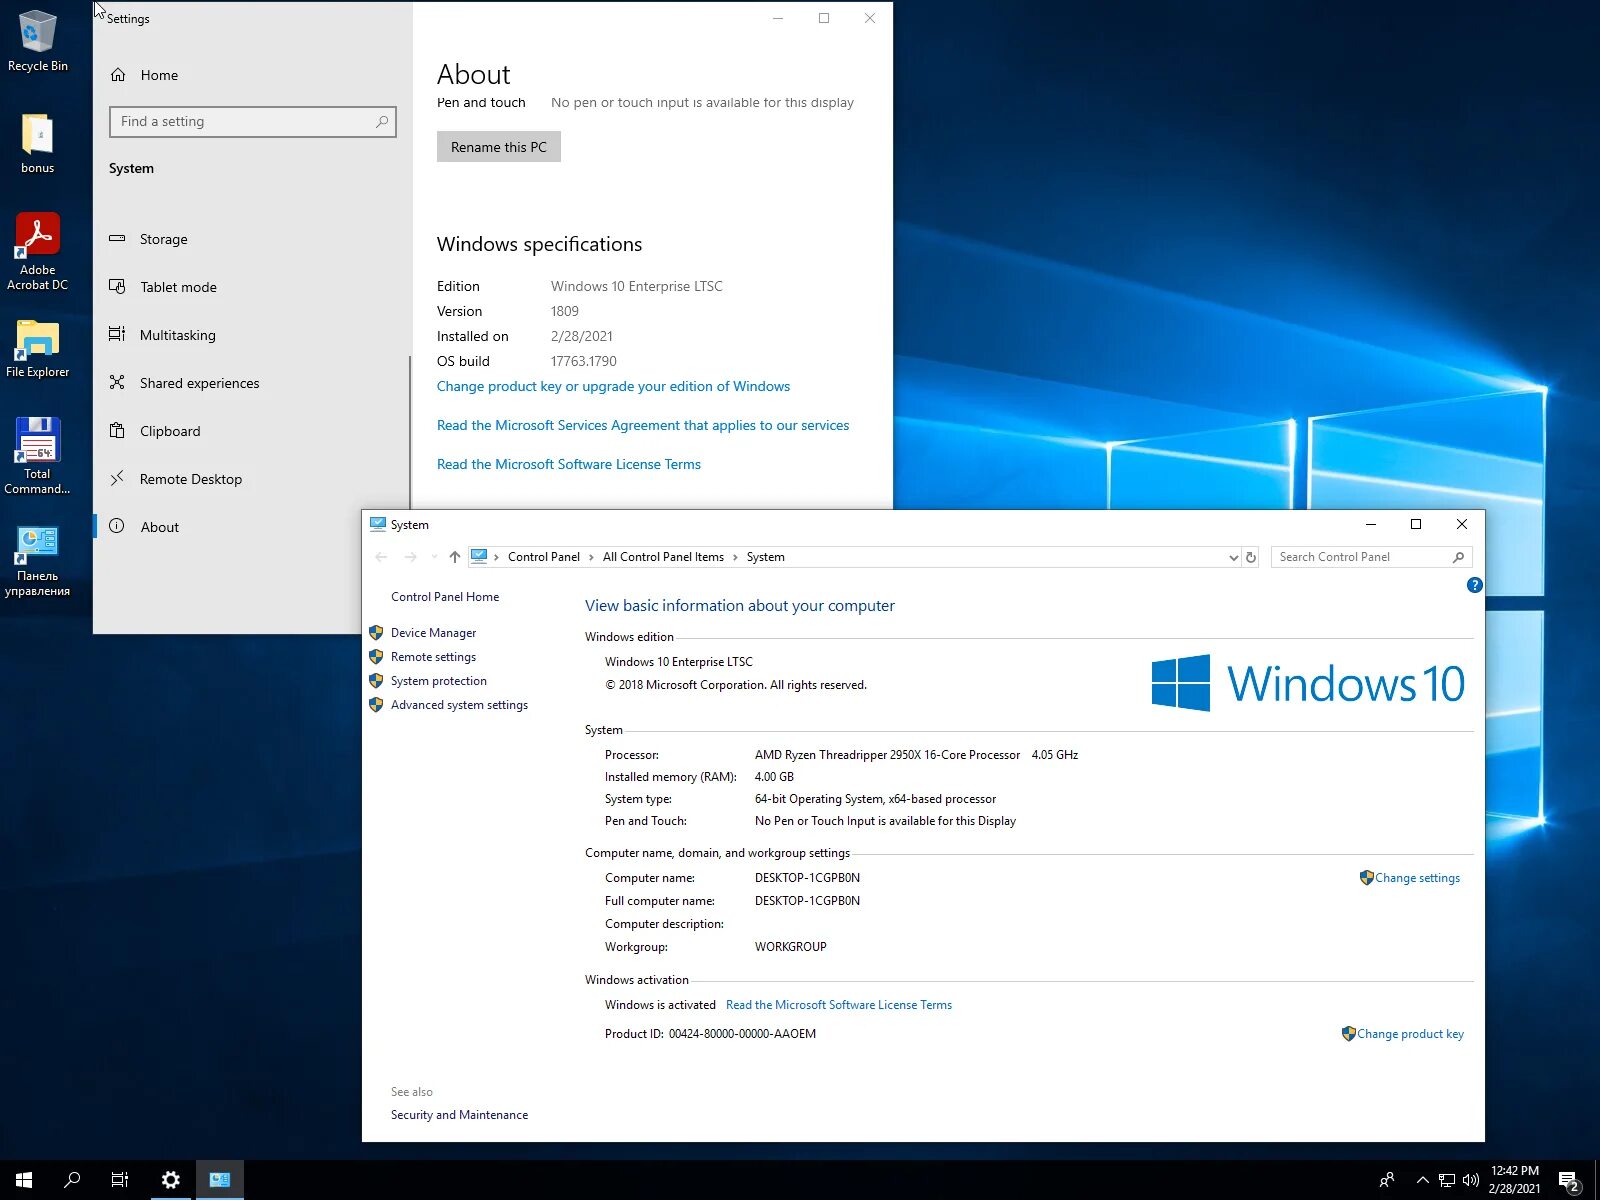The height and width of the screenshot is (1200, 1600).
Task: Click the Forward arrow in System window
Action: coord(411,557)
